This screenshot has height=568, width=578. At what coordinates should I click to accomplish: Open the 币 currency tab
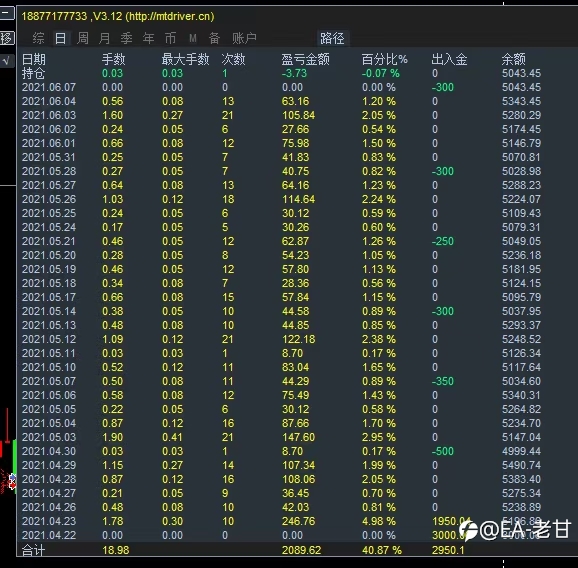coord(170,38)
